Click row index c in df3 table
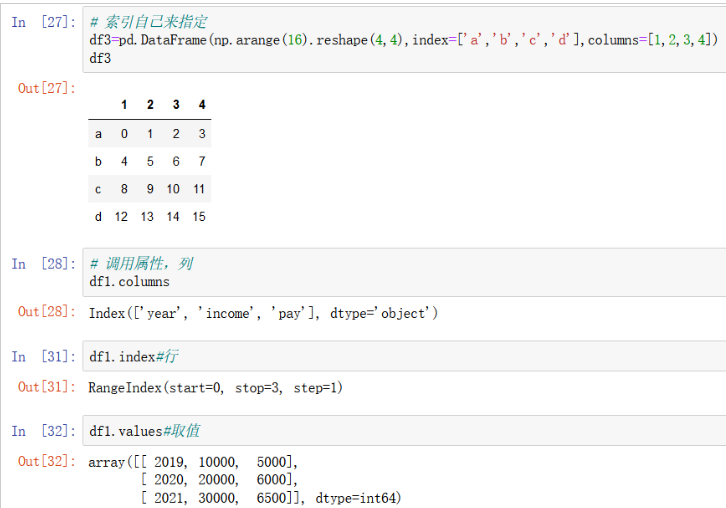 98,189
